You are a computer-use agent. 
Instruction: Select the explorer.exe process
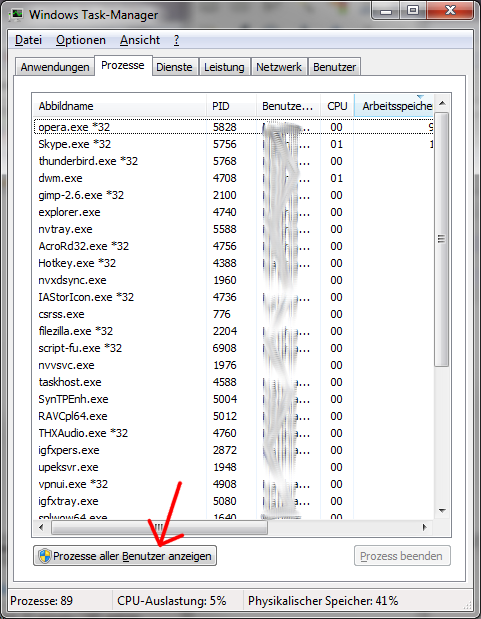pyautogui.click(x=233, y=212)
